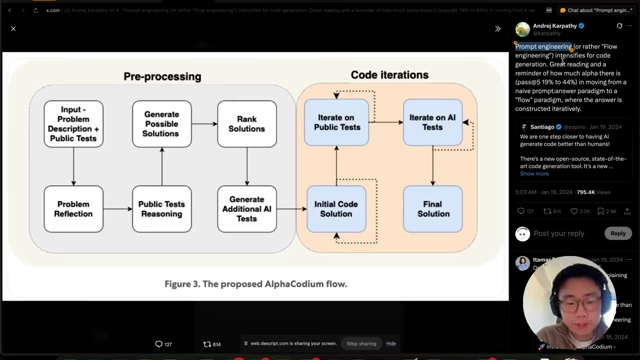Open the Andrej Karpathy name link
Screen dimensions: 640x360
click(555, 26)
